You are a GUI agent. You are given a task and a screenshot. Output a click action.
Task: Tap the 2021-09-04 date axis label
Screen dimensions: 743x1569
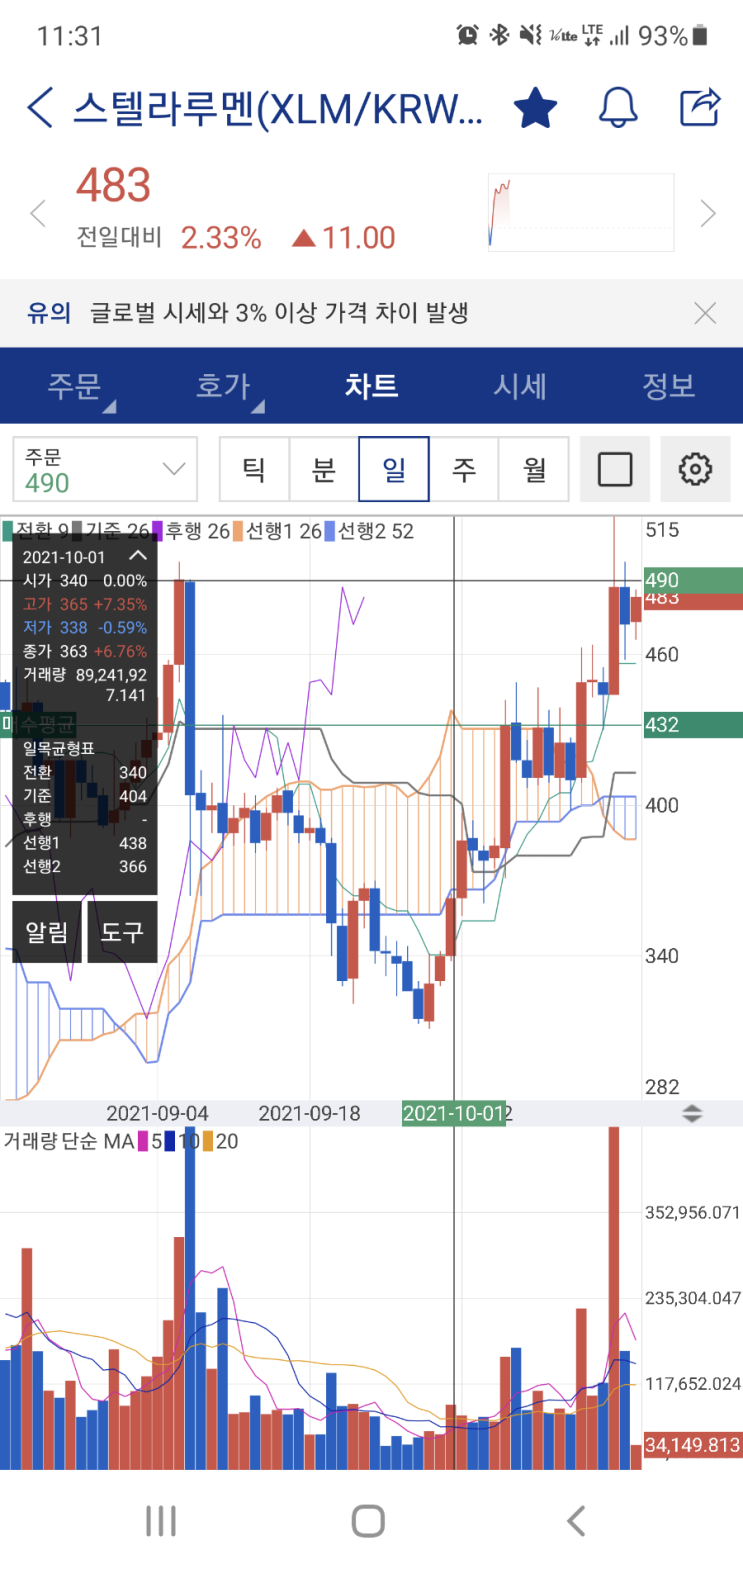157,1113
